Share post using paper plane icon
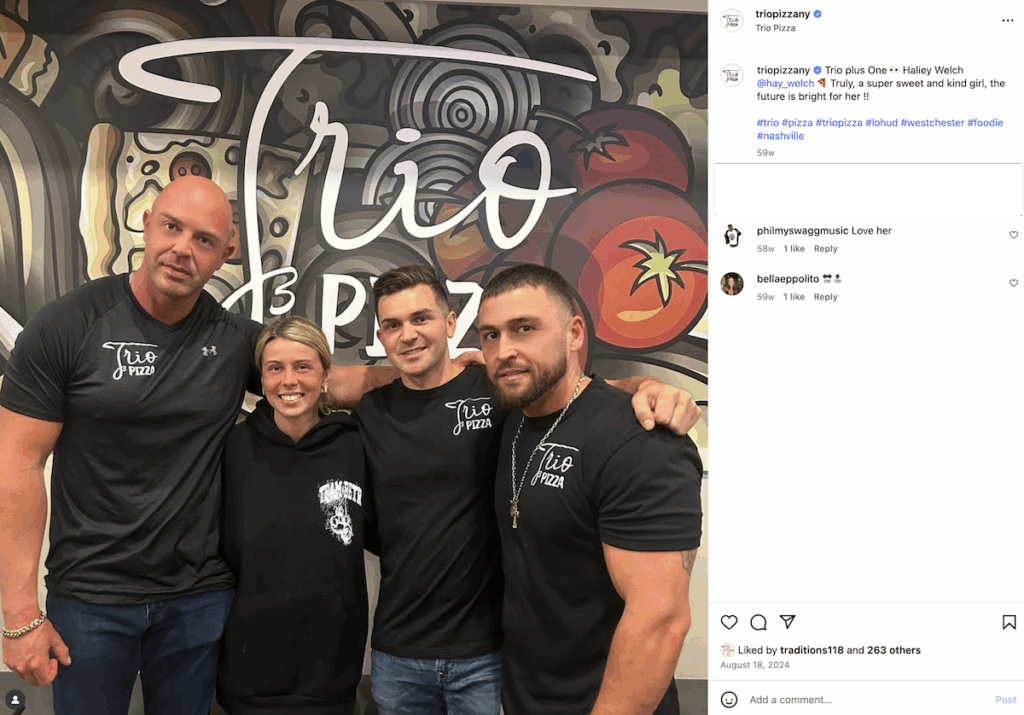Screen dimensions: 1024x715 [788, 622]
